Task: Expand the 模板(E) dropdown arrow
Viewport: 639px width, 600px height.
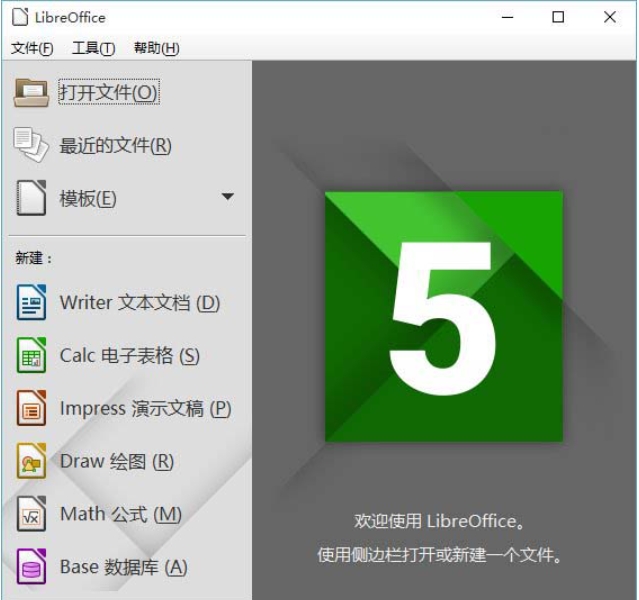Action: click(x=227, y=197)
